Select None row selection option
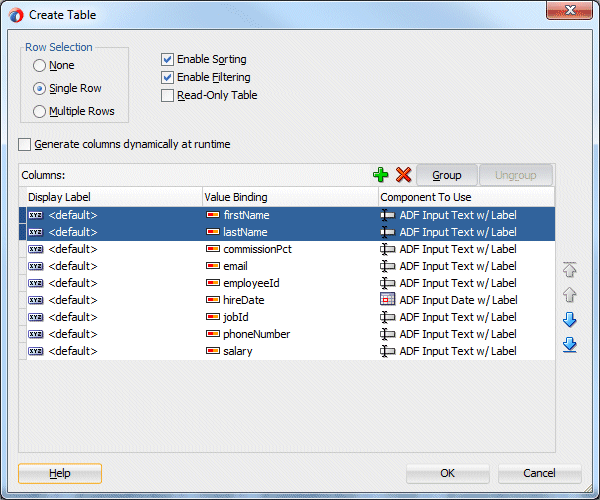600x500 pixels. click(x=39, y=65)
